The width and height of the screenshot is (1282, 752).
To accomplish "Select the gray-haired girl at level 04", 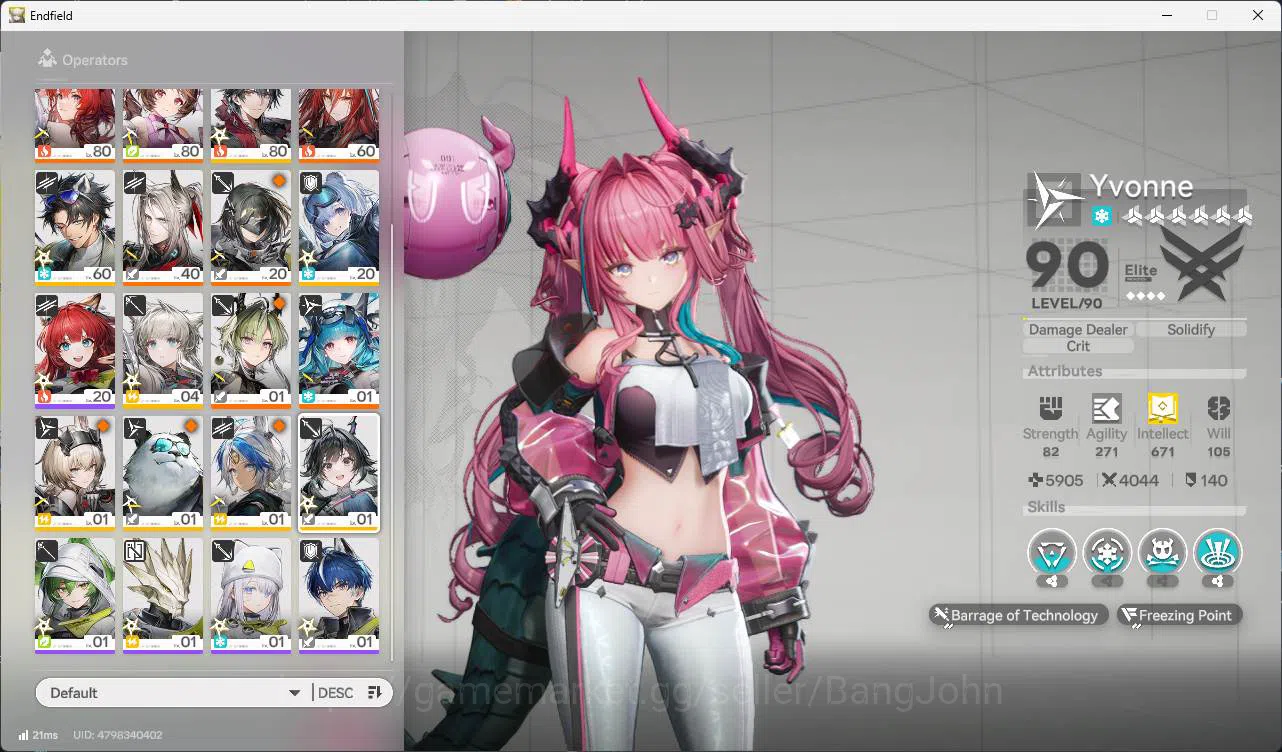I will 163,350.
